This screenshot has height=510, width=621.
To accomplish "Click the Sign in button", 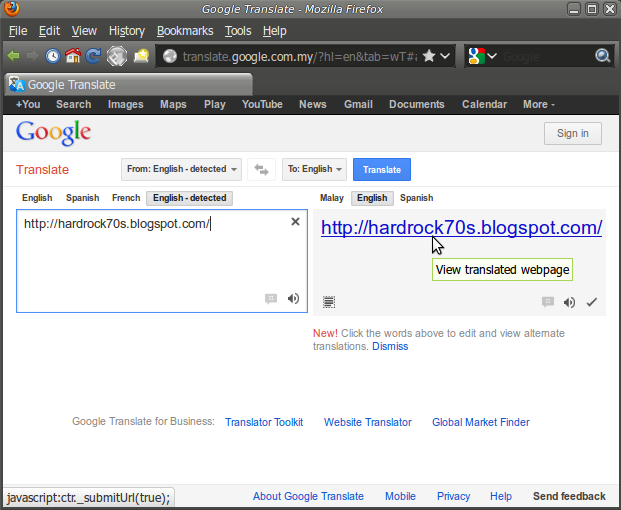I will pos(573,133).
